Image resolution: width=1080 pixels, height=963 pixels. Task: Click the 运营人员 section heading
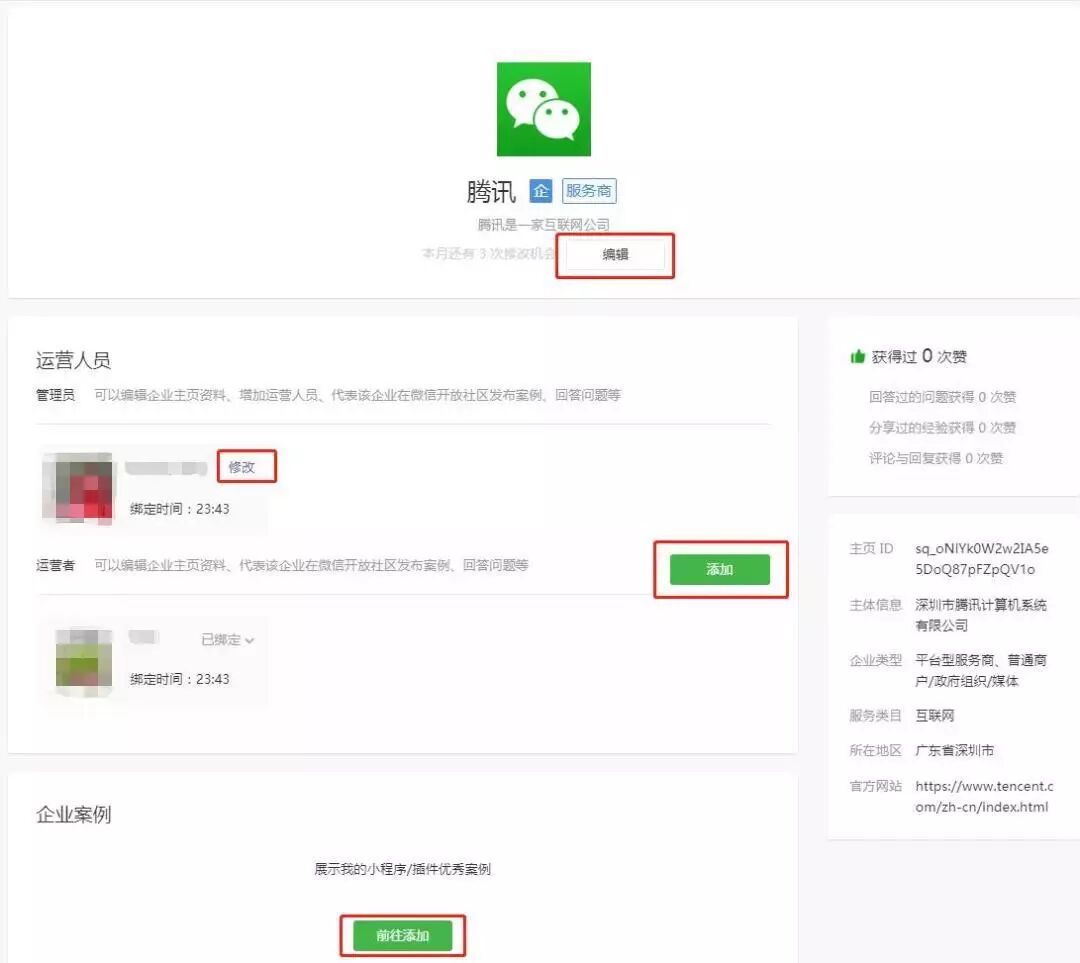[73, 360]
